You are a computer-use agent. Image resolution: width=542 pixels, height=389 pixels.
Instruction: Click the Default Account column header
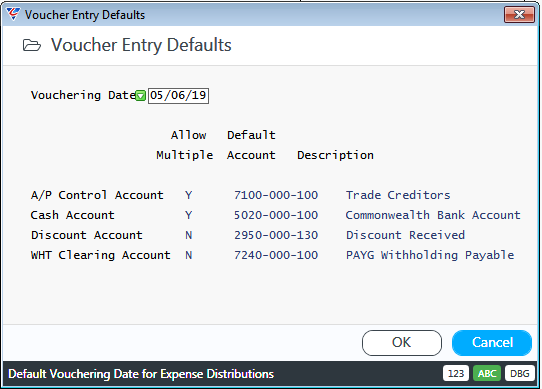[x=251, y=145]
